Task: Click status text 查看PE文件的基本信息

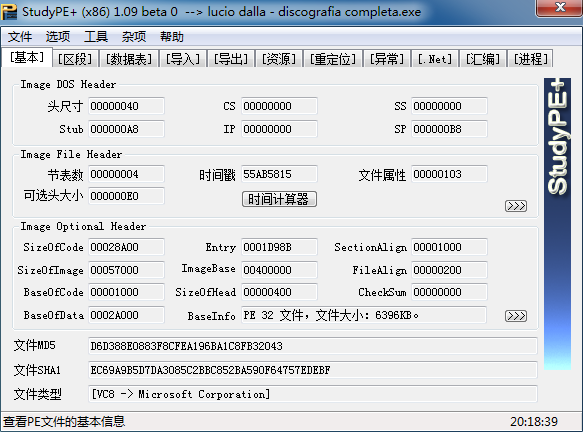Action: pos(64,422)
